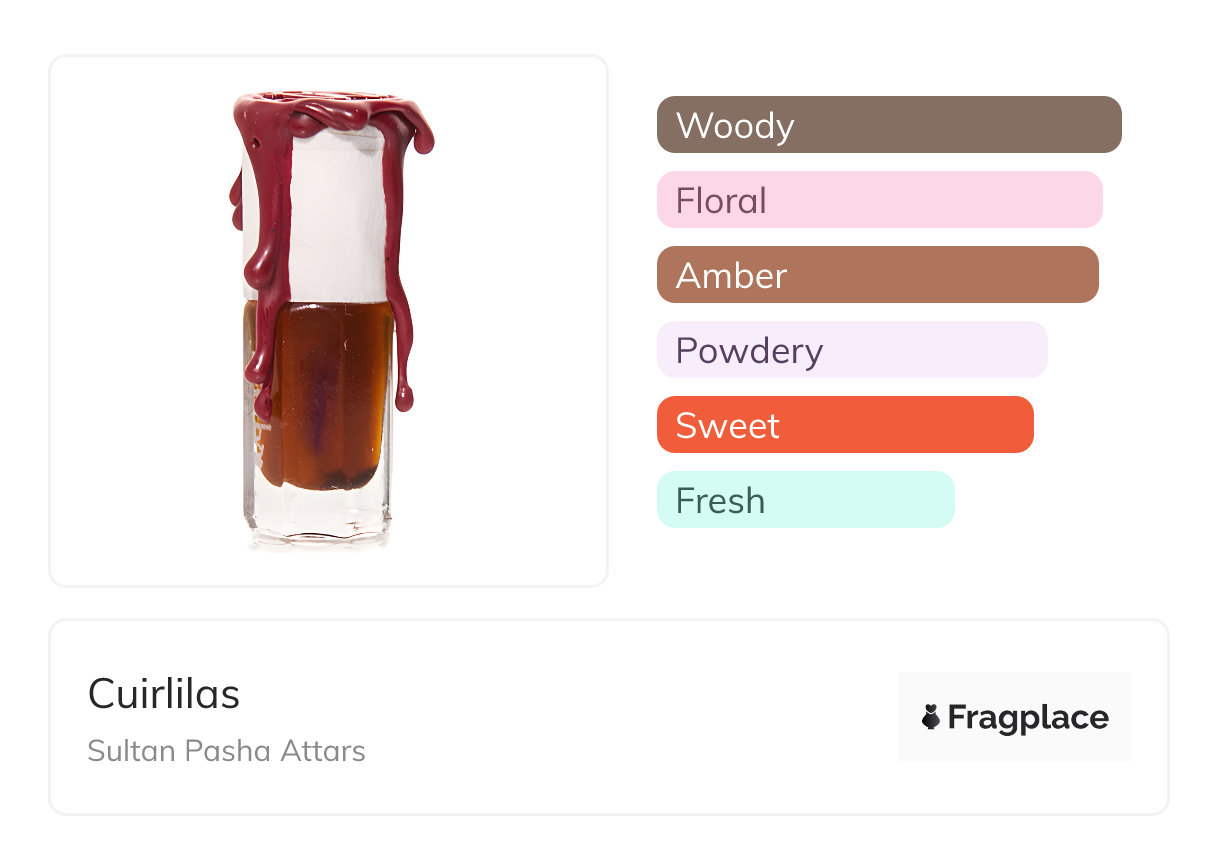The height and width of the screenshot is (864, 1218).
Task: Click the amber perfume oil inside the bottle
Action: tap(330, 390)
